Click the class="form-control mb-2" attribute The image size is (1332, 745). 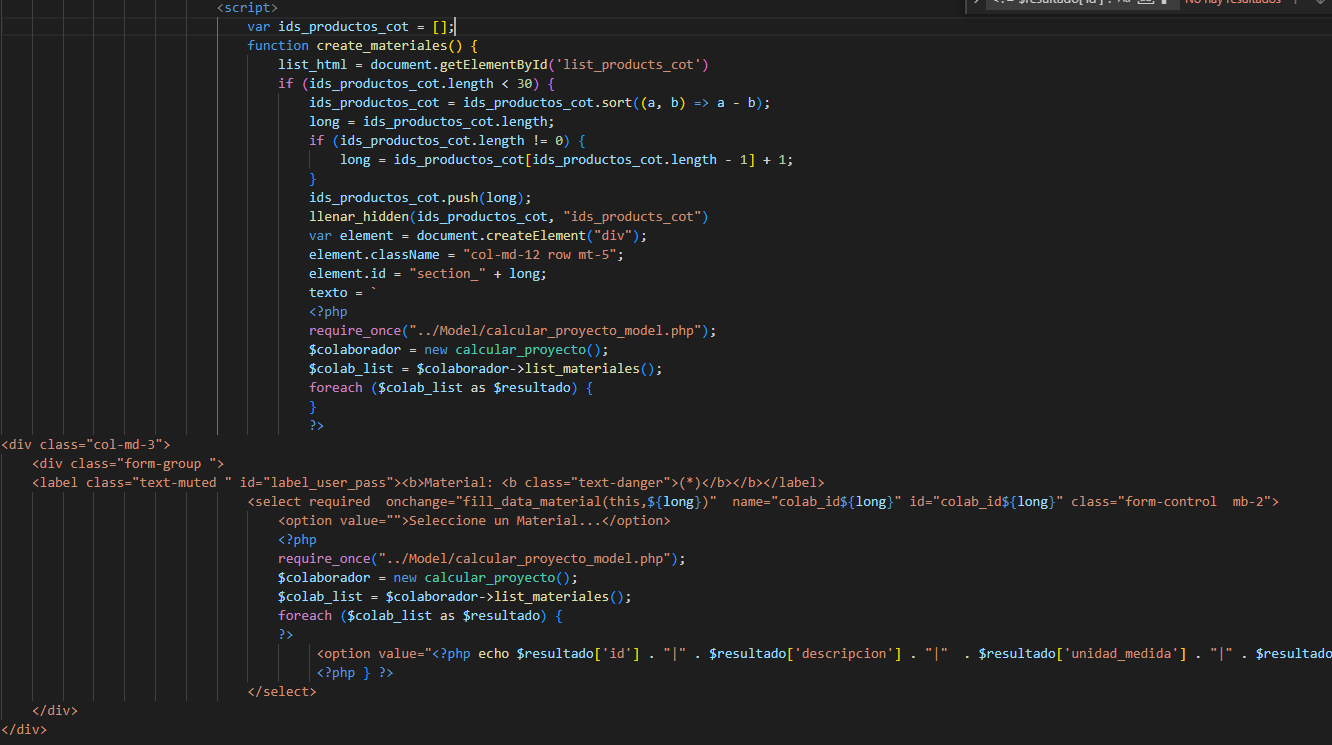(1171, 501)
